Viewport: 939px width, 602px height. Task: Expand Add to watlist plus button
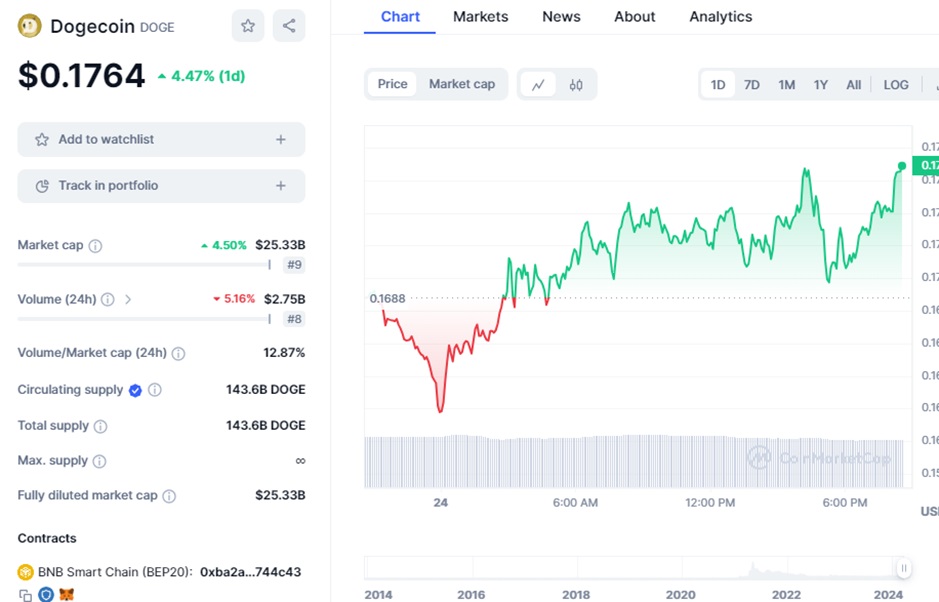281,140
